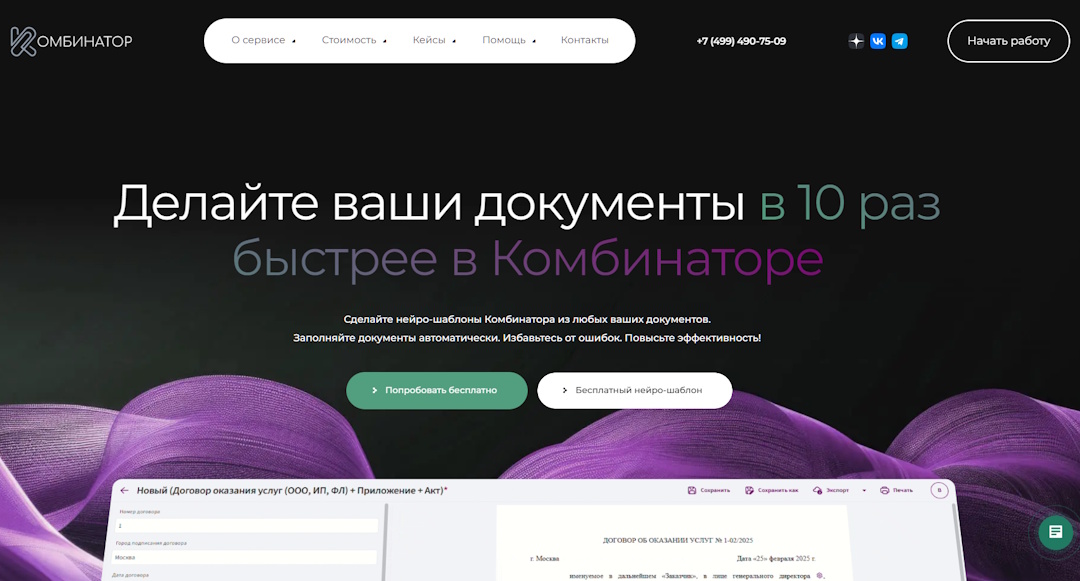Open the О сервисе dropdown

(x=261, y=41)
